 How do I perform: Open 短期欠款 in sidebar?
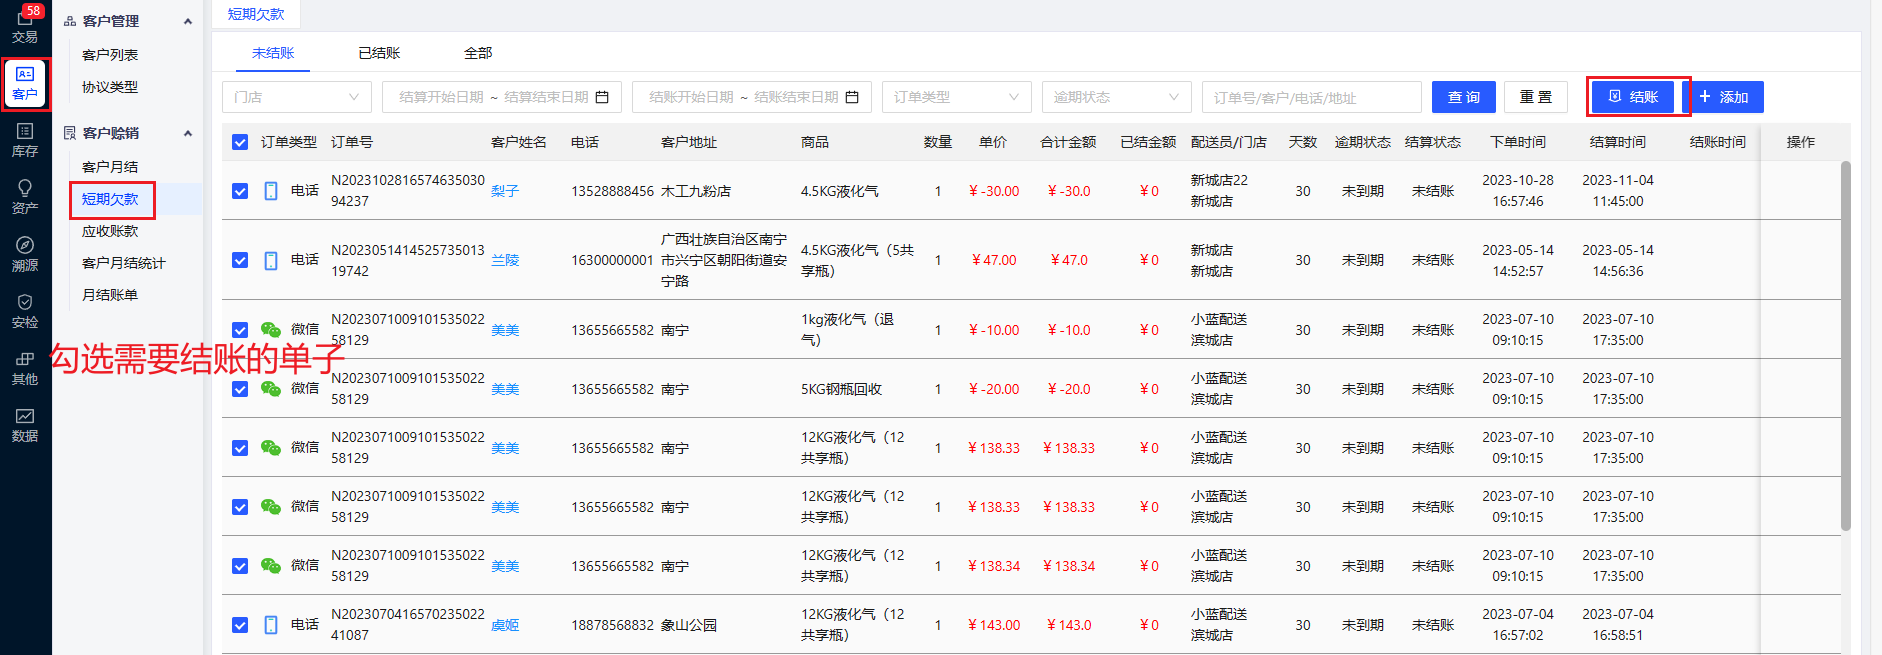[111, 199]
